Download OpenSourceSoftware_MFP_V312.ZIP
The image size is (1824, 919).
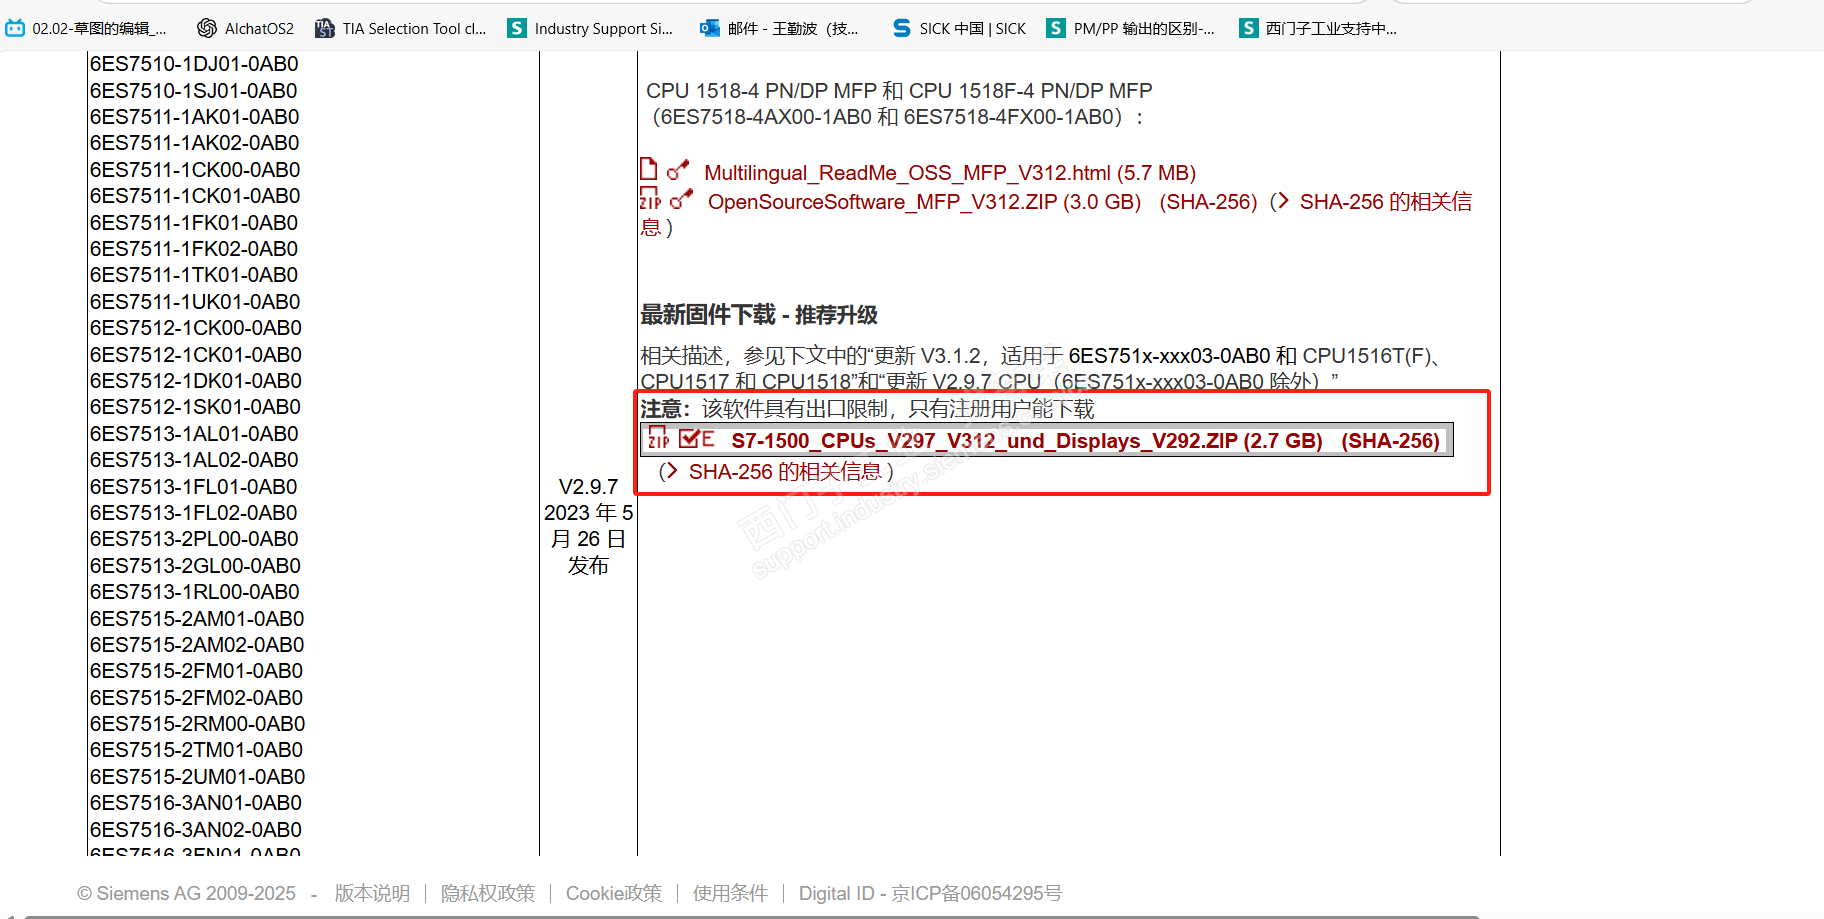click(x=924, y=202)
